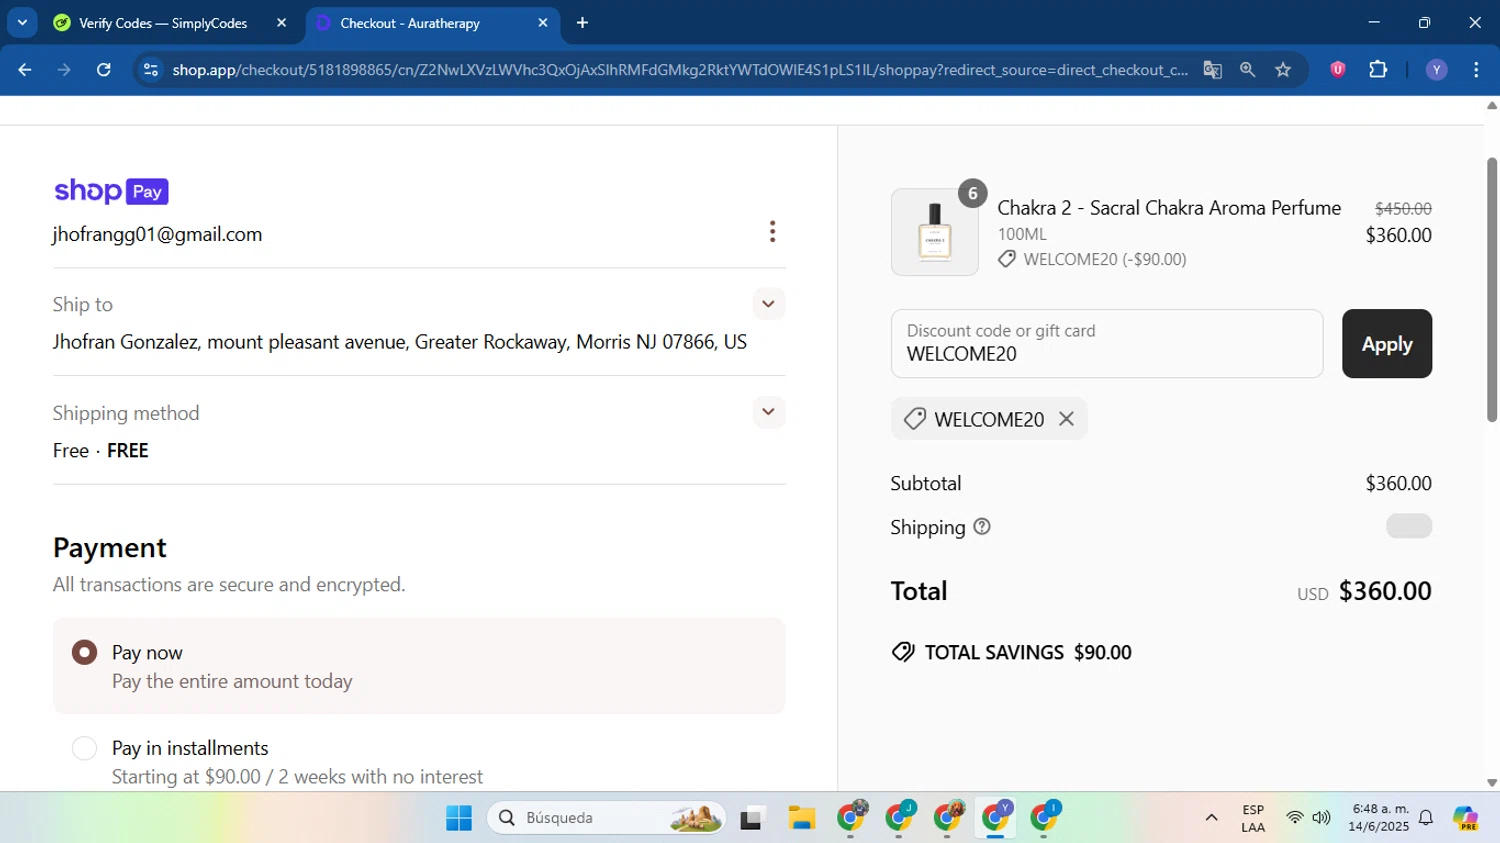This screenshot has width=1500, height=843.
Task: Click the perfume product thumbnail
Action: (x=935, y=232)
